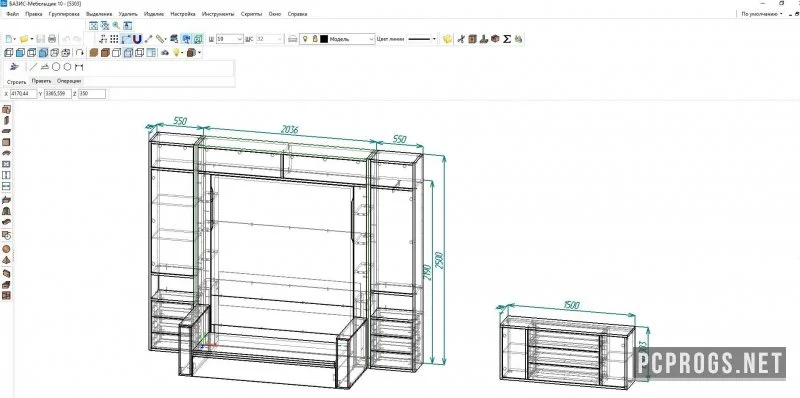Viewport: 800px width, 398px height.
Task: Toggle the layer visibility light bulb
Action: tap(305, 39)
